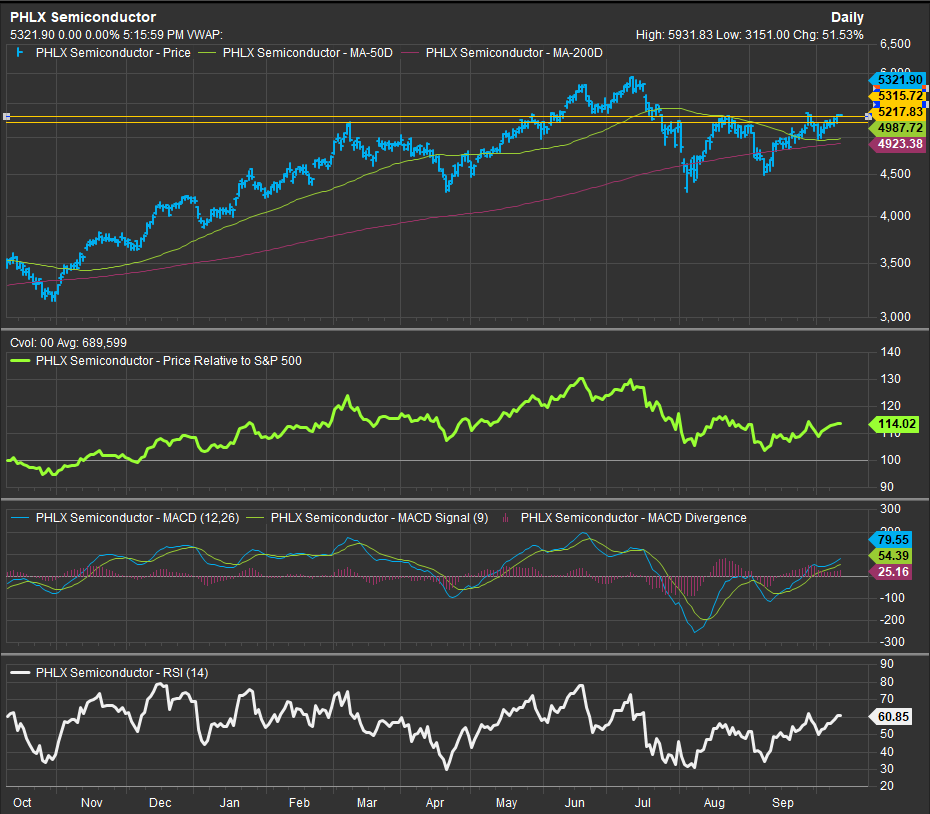Click the 140 relative strength axis label
The width and height of the screenshot is (930, 814).
coord(890,352)
